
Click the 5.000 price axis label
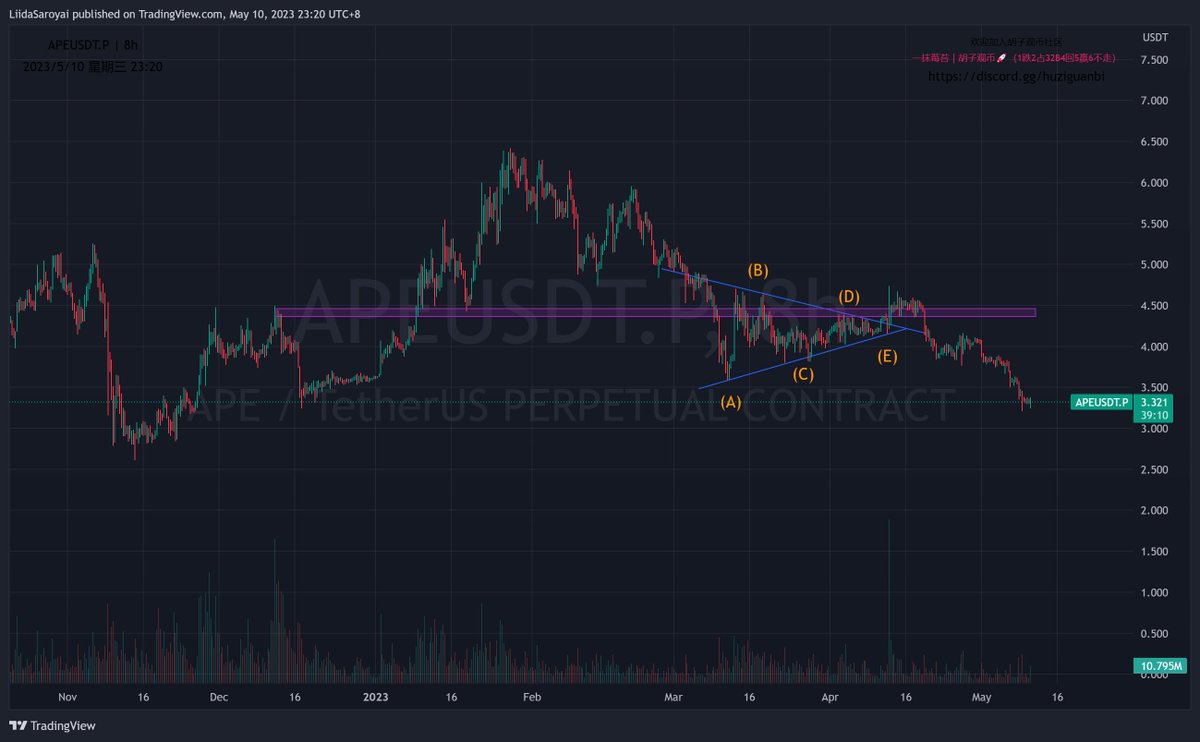(x=1153, y=265)
